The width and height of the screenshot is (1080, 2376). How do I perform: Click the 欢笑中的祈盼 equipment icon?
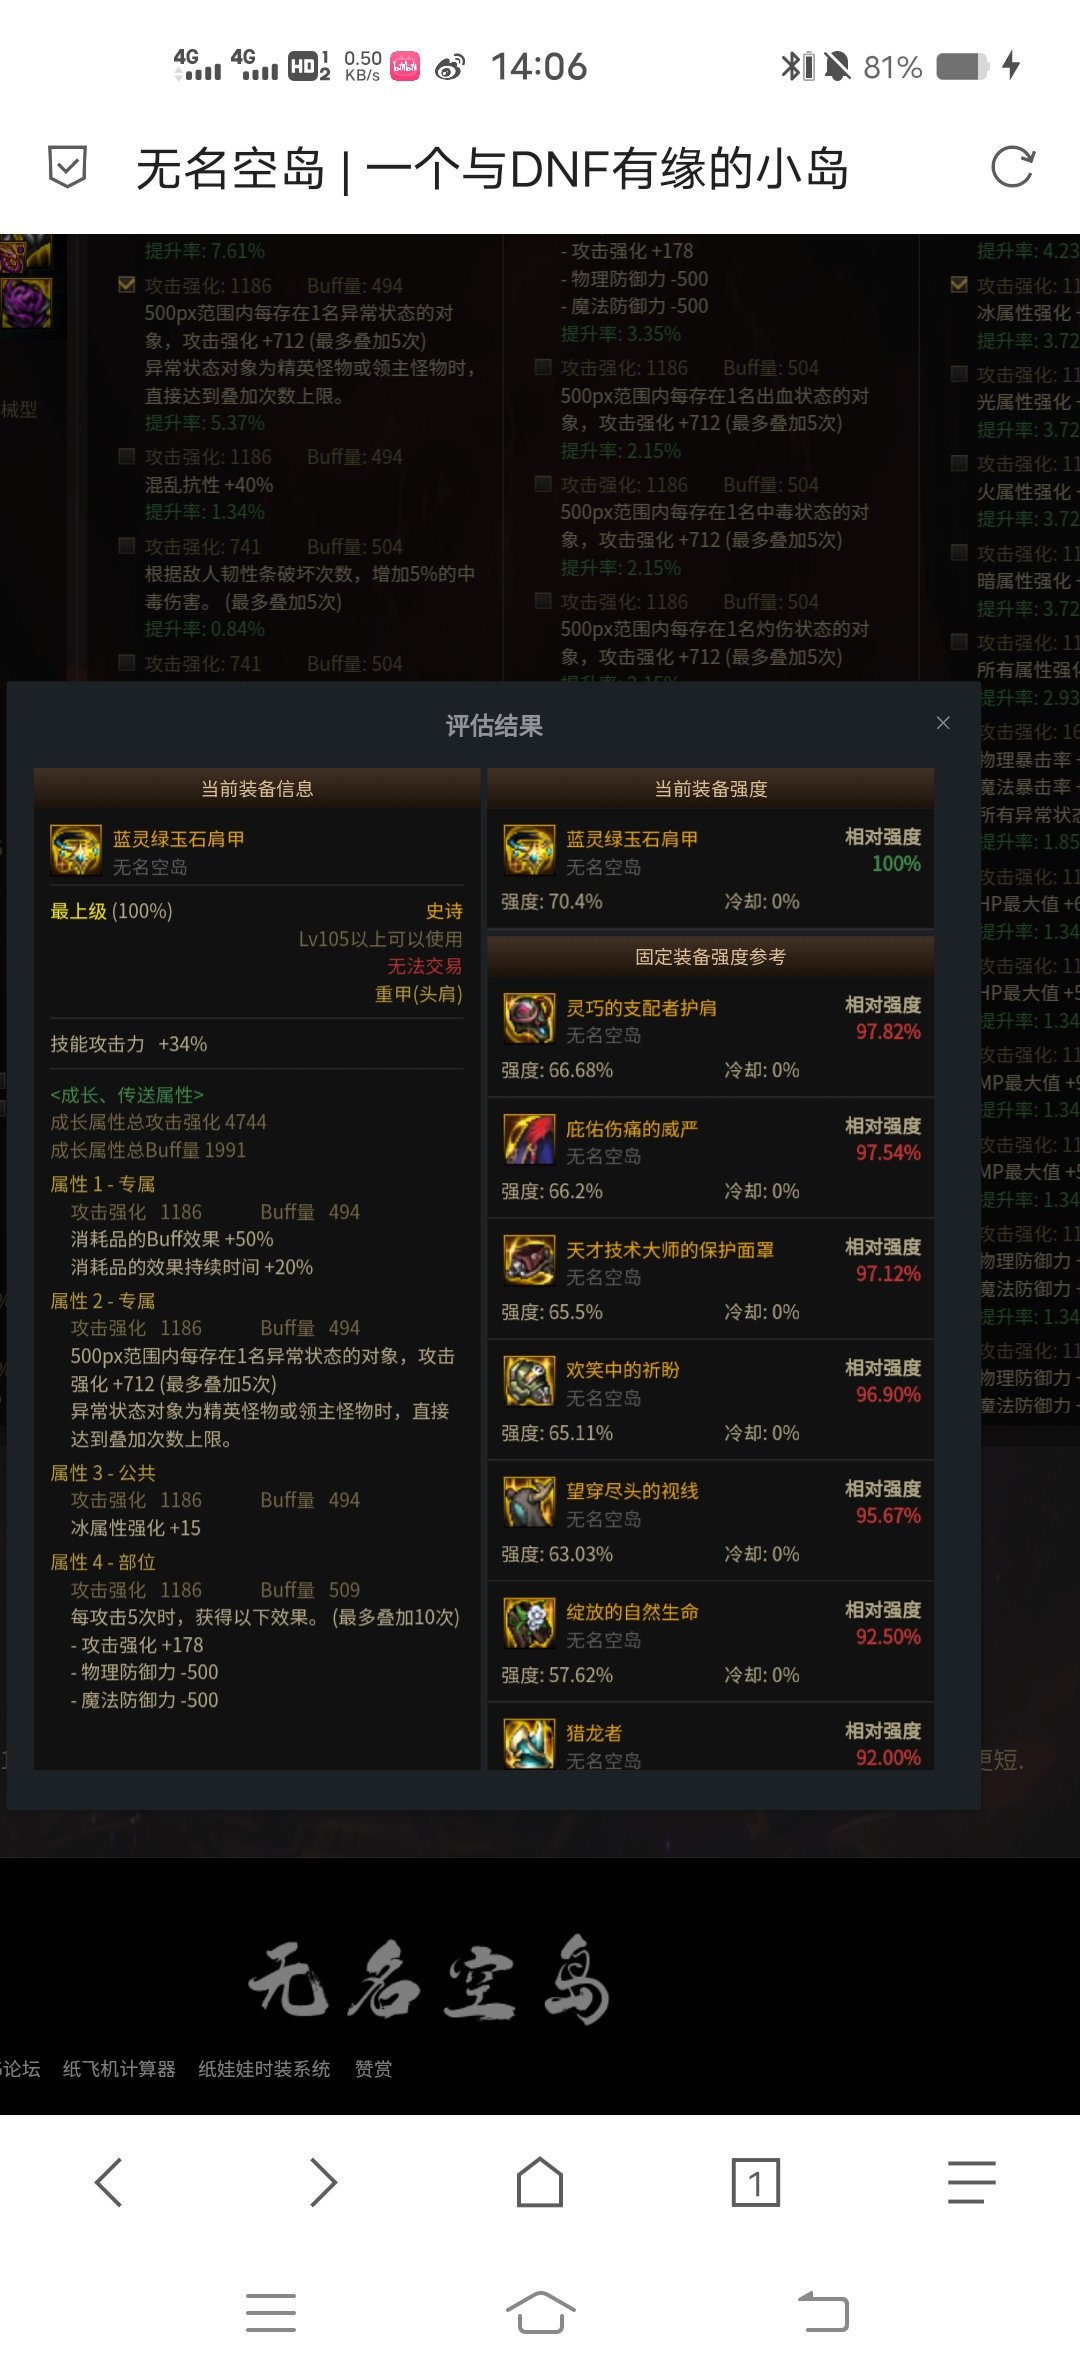pos(529,1382)
